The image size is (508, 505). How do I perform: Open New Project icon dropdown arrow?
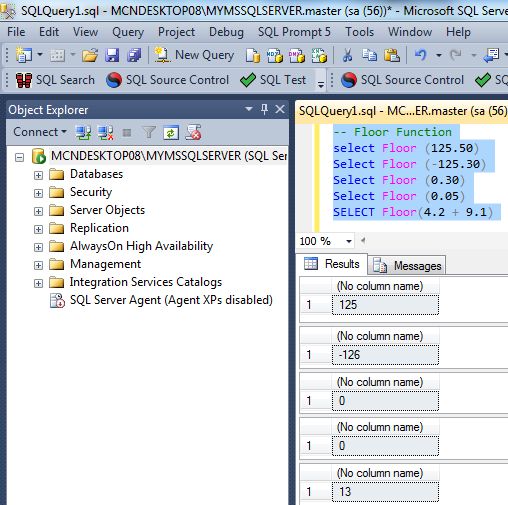coord(40,54)
